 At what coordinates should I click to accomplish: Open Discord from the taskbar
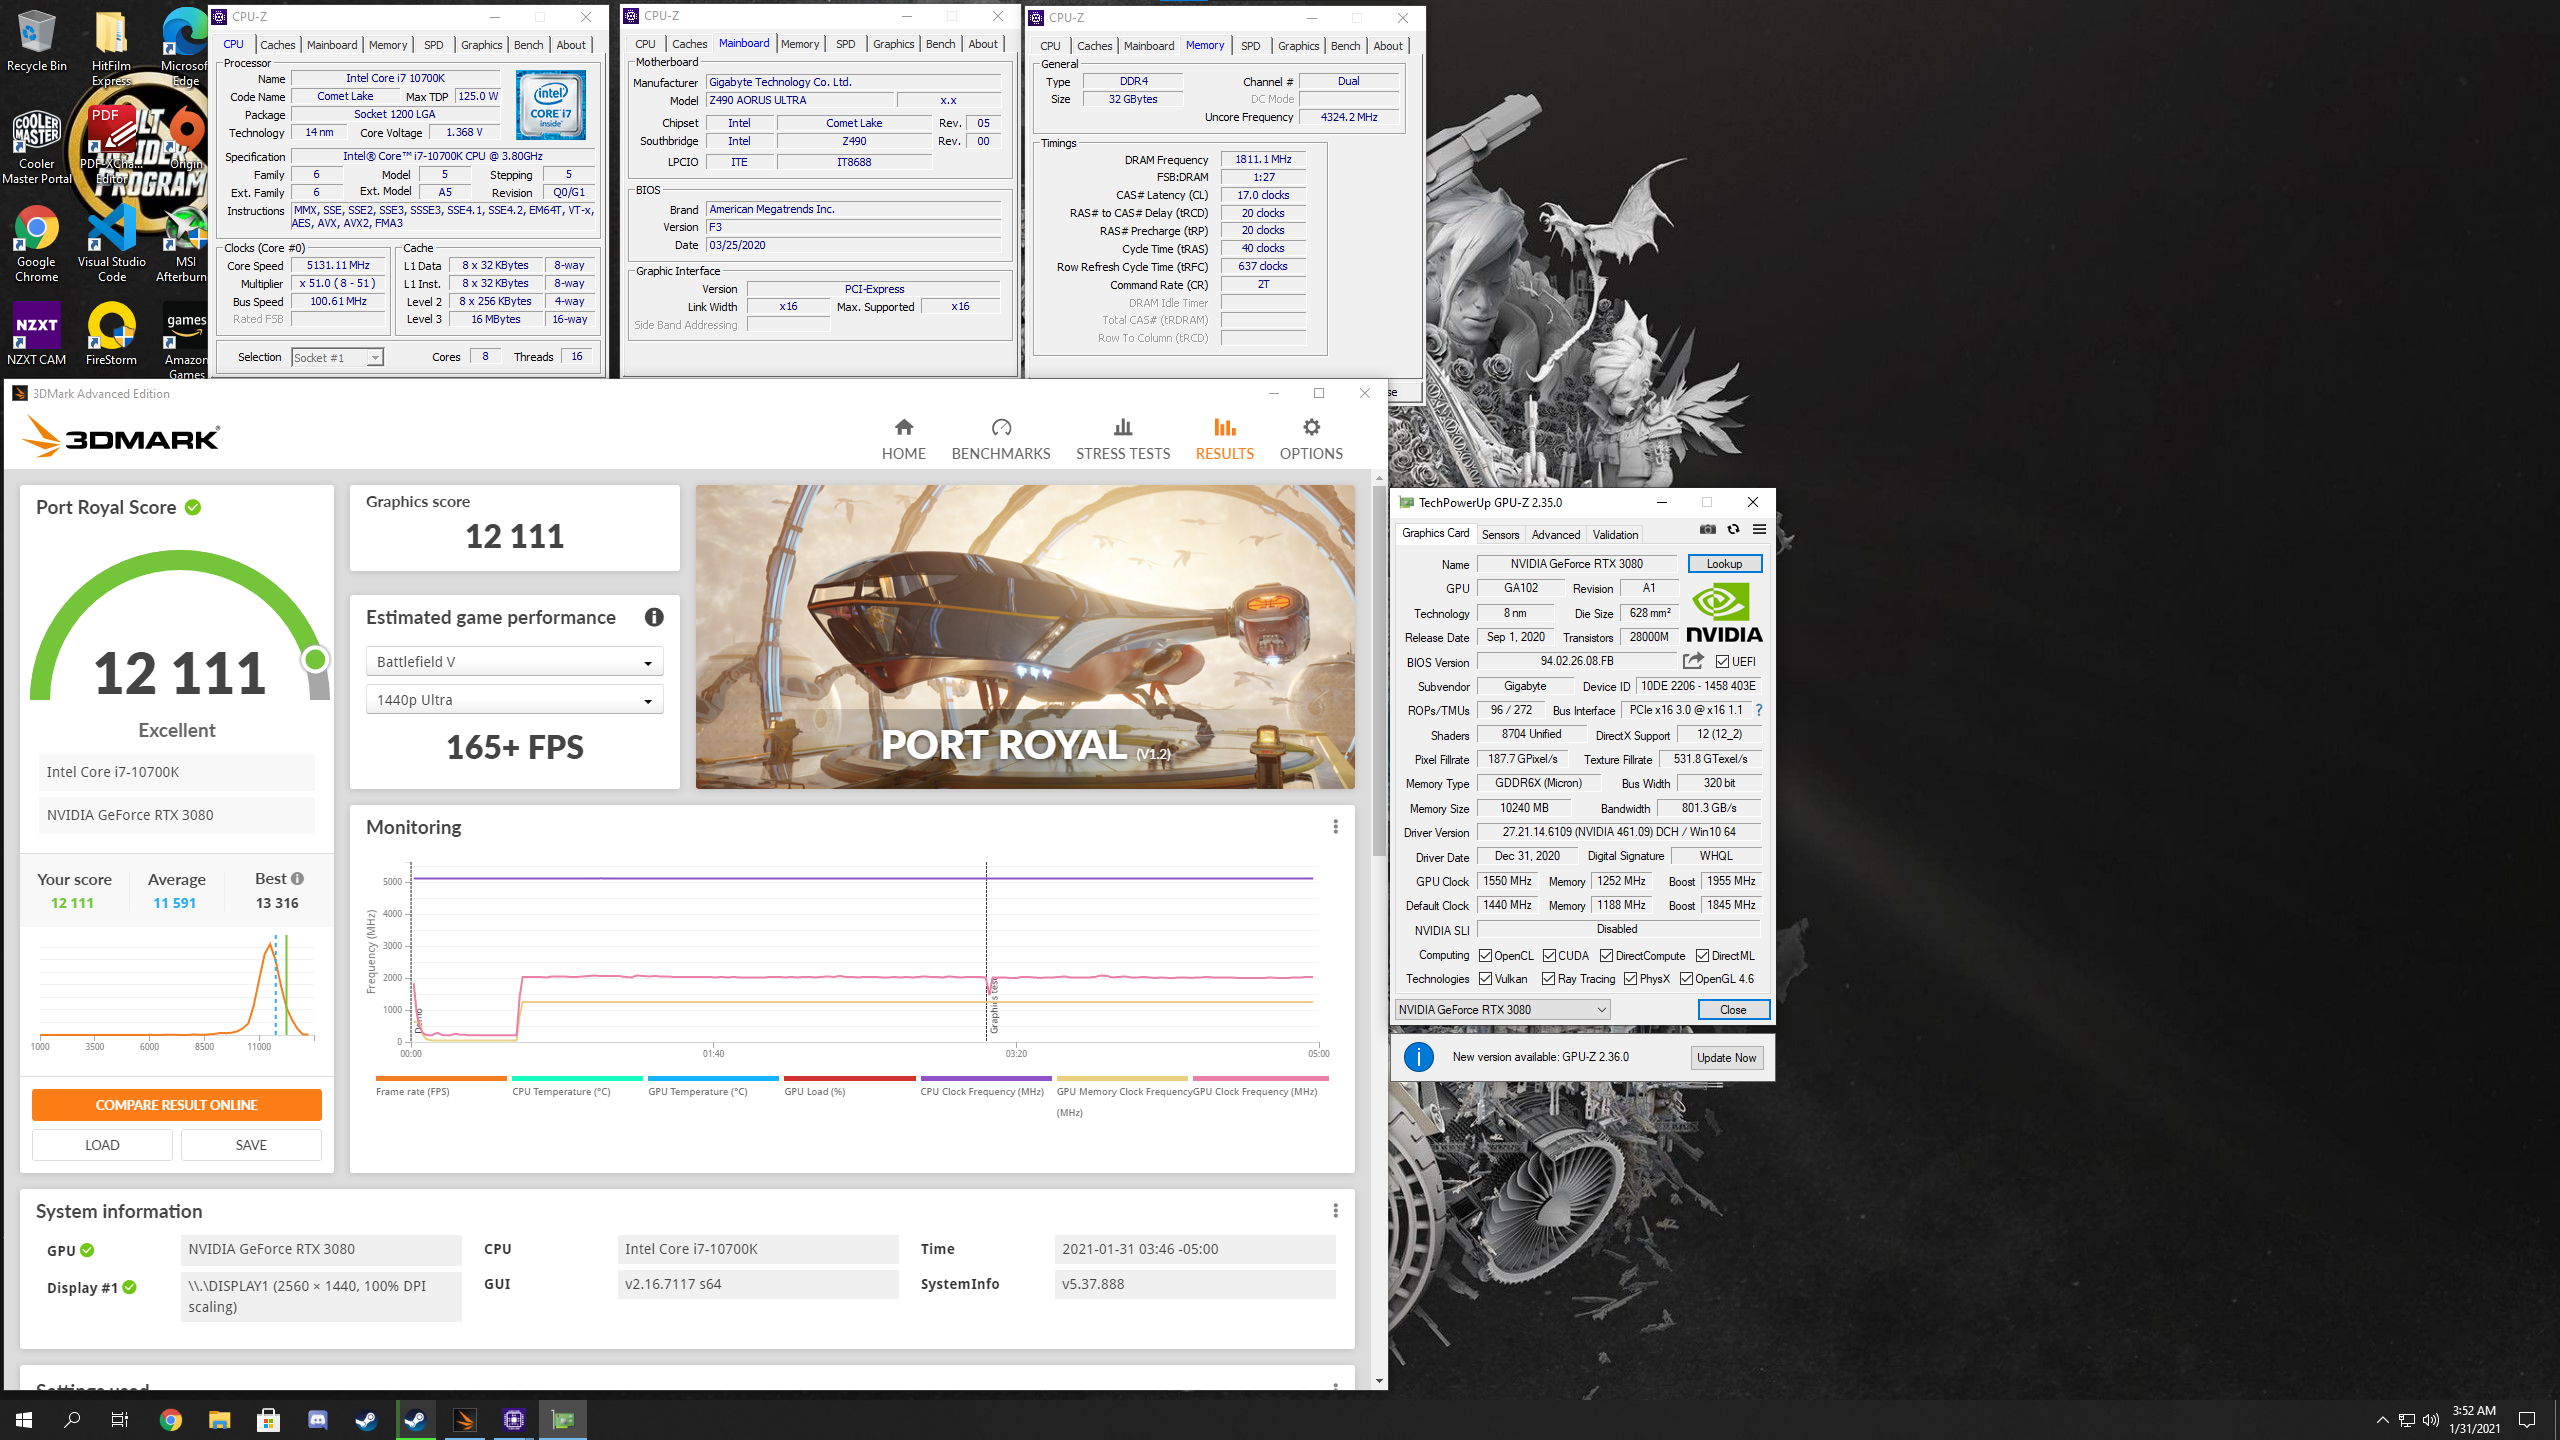click(318, 1420)
